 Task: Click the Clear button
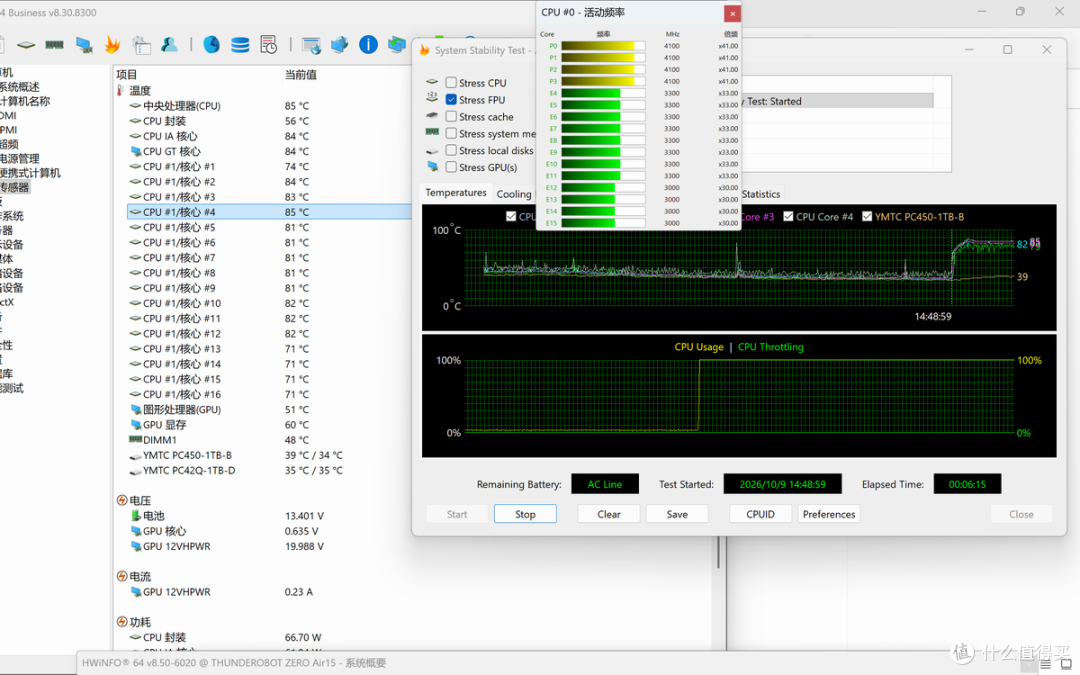click(609, 514)
